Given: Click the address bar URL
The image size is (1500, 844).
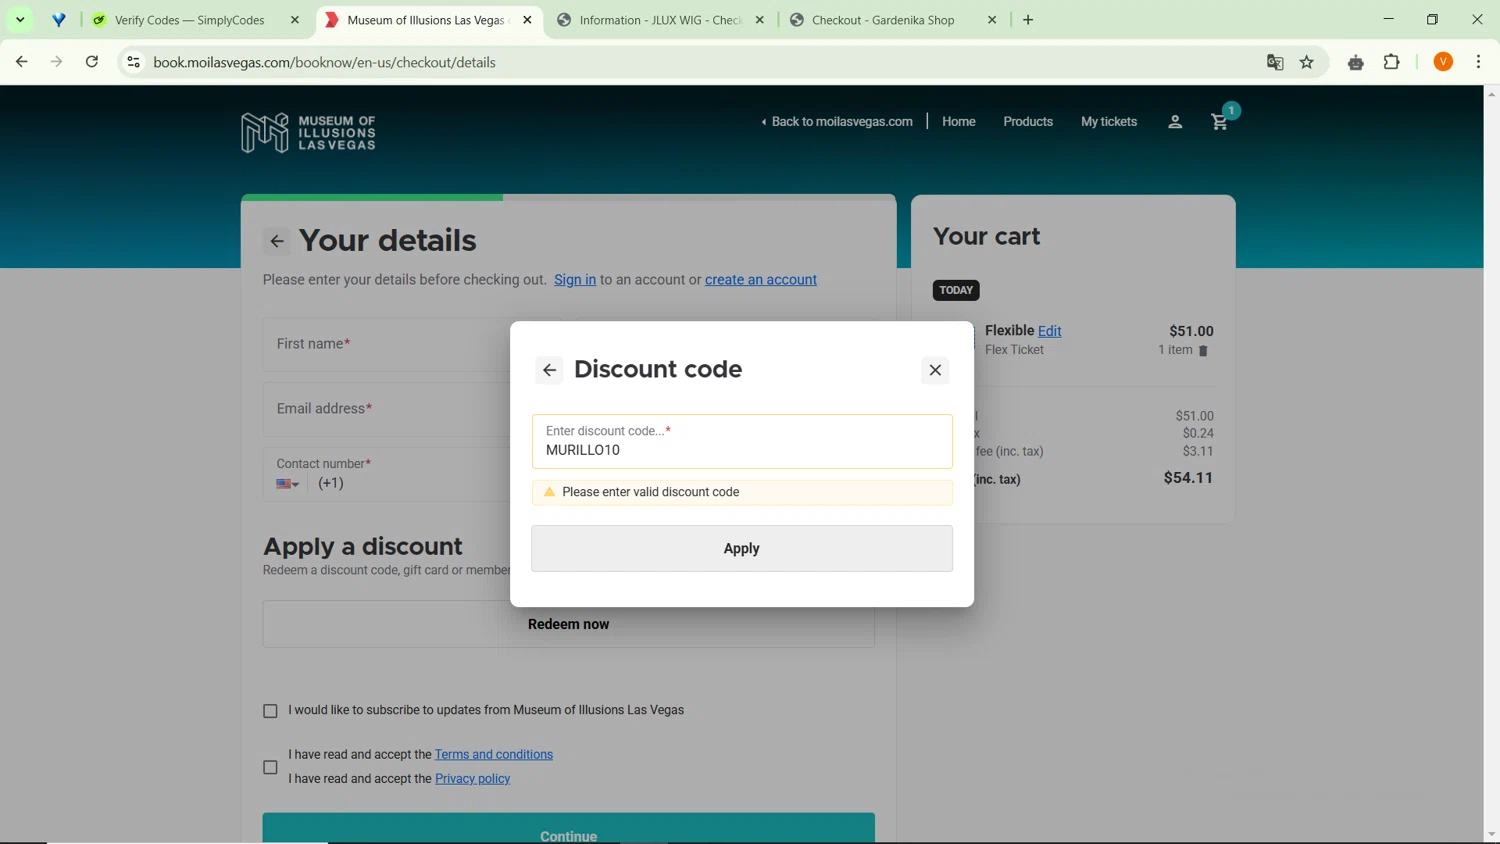Looking at the screenshot, I should pyautogui.click(x=325, y=62).
